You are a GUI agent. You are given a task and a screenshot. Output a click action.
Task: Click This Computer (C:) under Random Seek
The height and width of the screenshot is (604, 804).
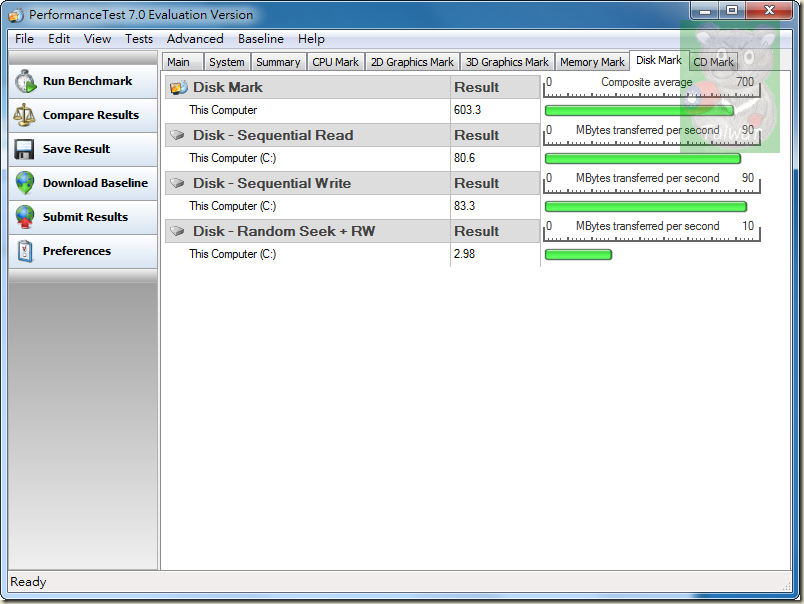232,254
